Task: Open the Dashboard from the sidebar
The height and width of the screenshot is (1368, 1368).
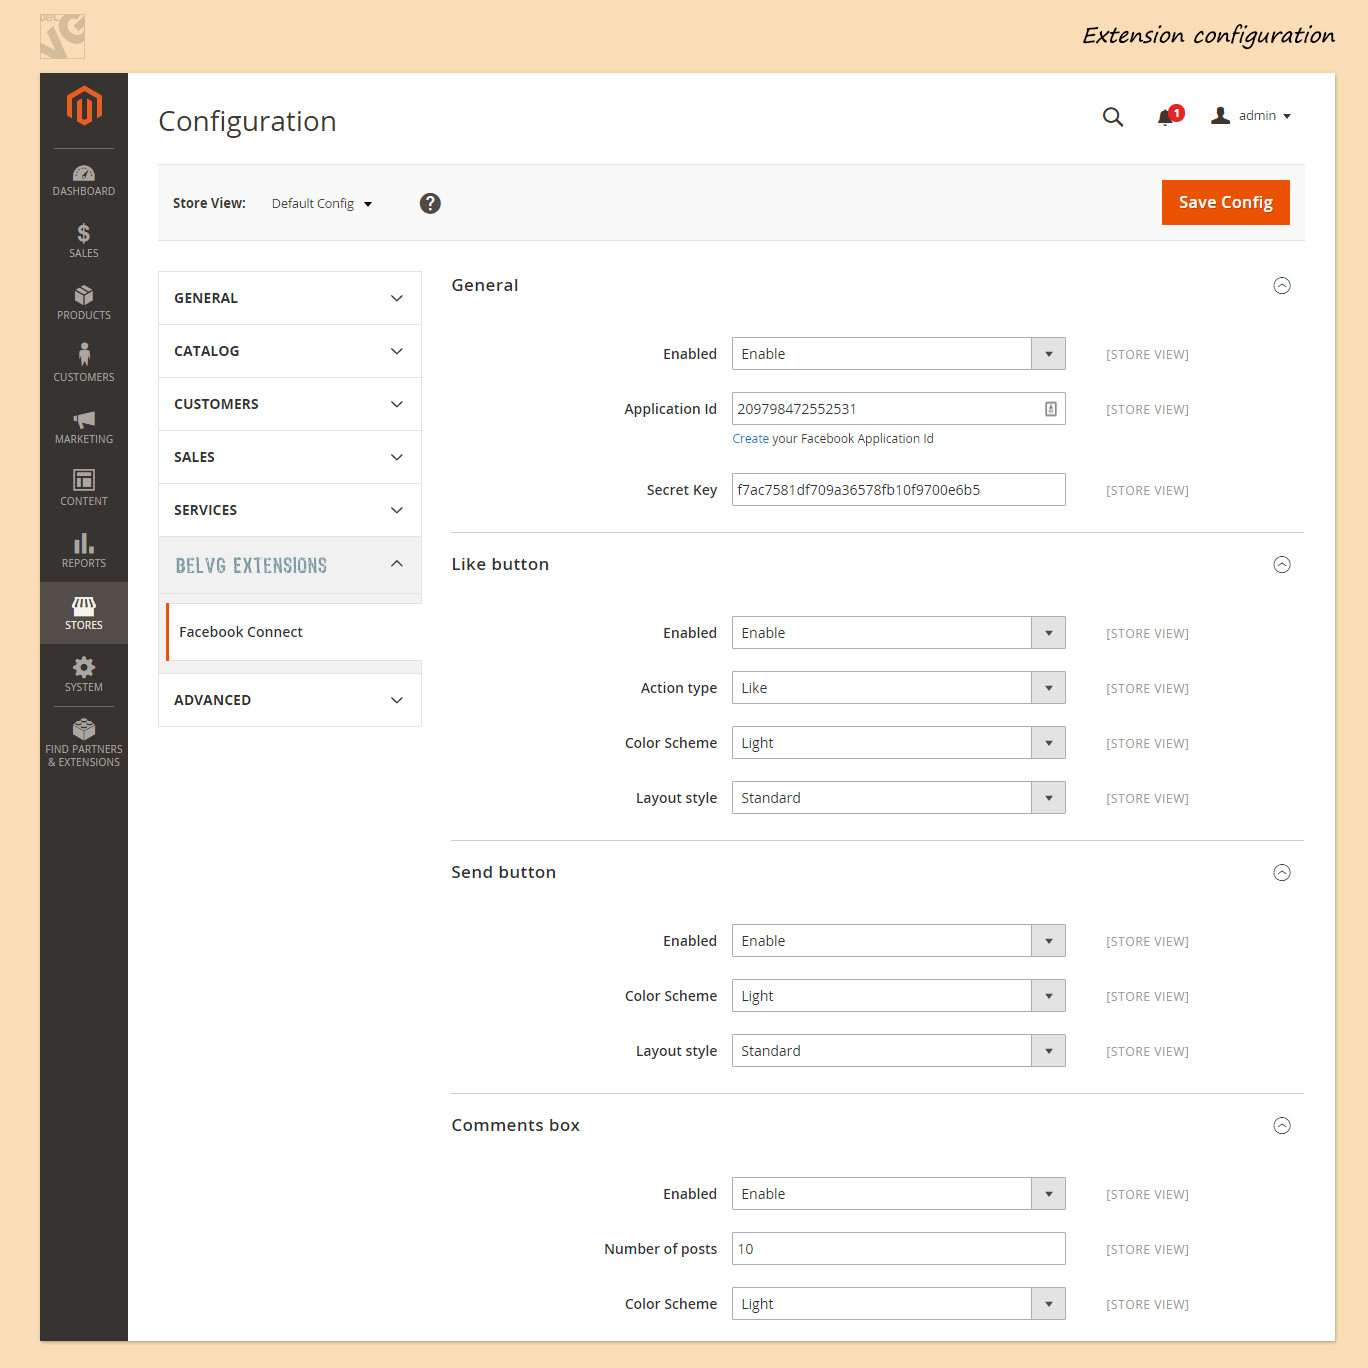Action: pos(84,181)
